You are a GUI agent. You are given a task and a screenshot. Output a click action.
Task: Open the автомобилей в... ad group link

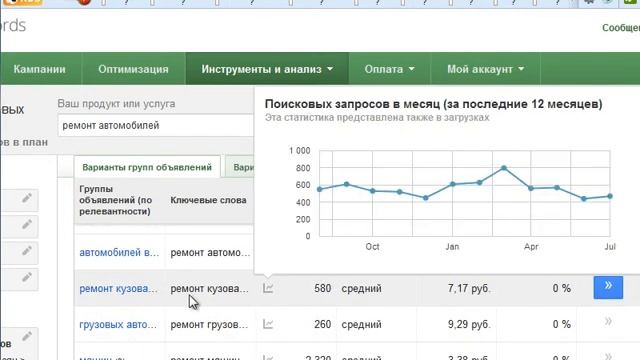[119, 253]
